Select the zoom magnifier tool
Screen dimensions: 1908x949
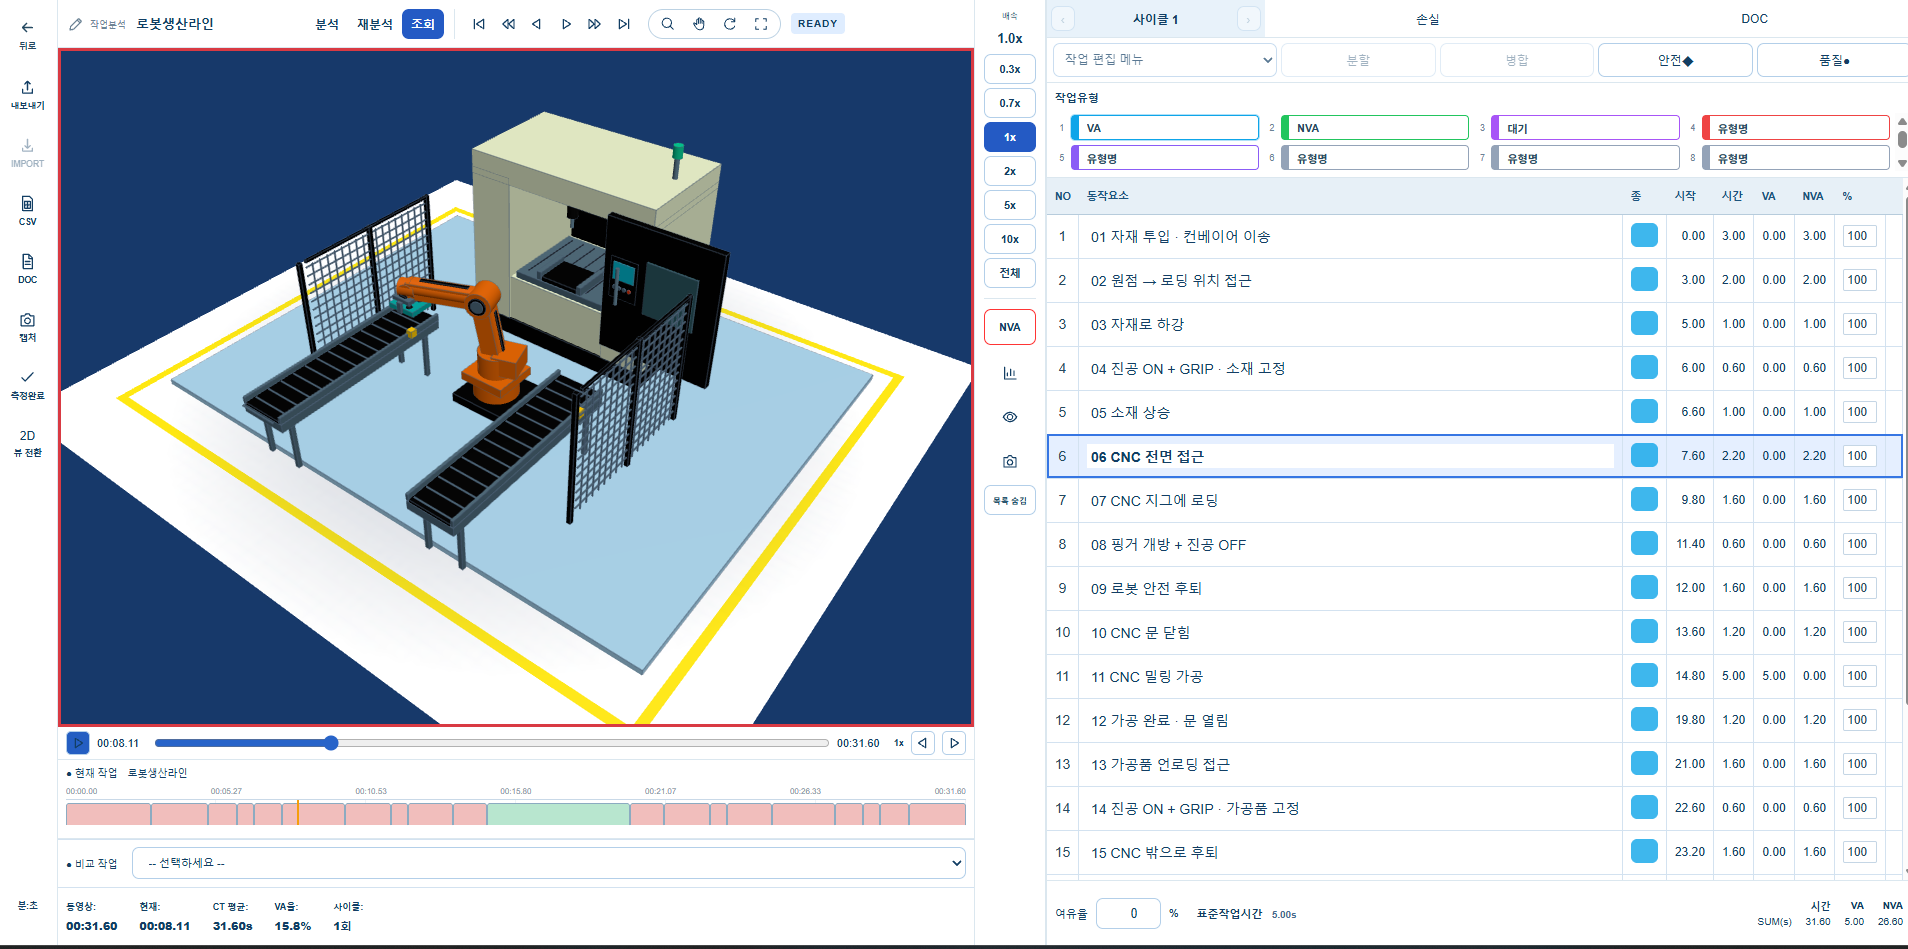click(x=667, y=24)
